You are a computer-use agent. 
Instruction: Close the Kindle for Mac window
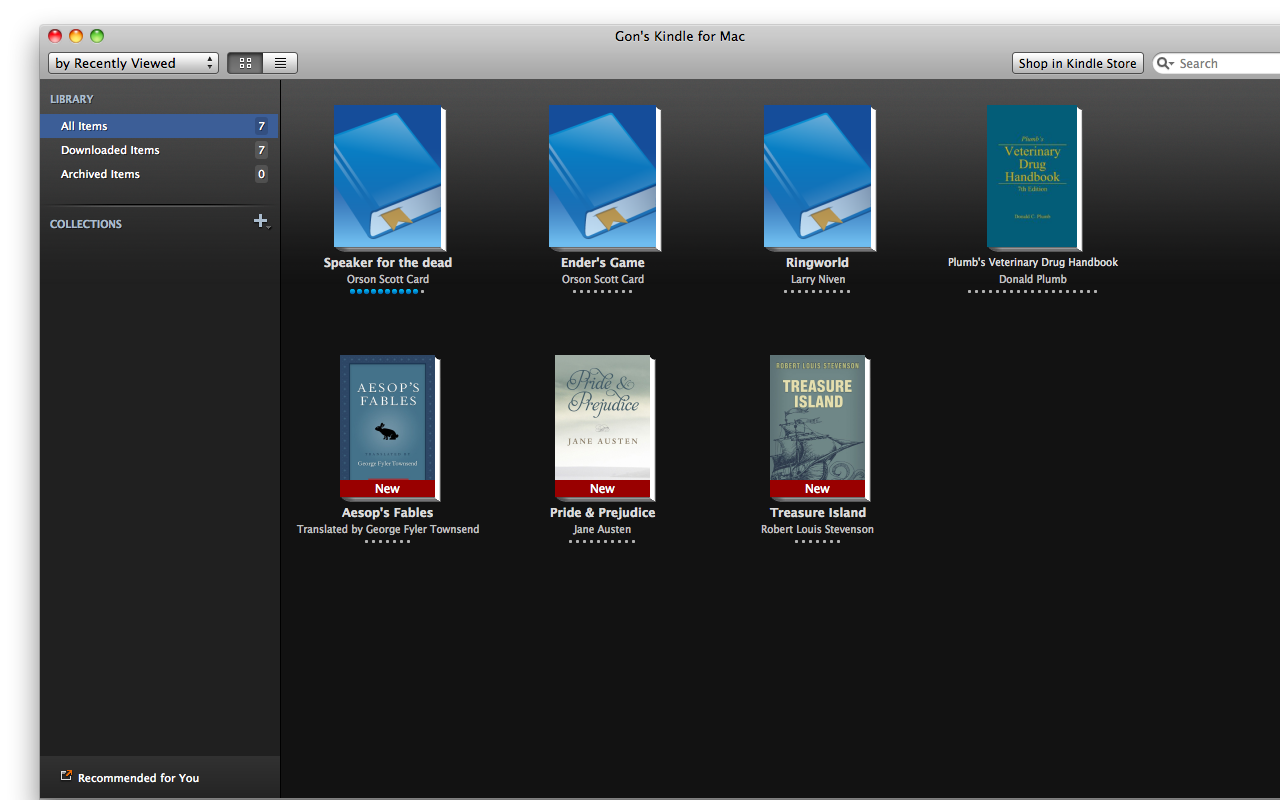coord(55,36)
